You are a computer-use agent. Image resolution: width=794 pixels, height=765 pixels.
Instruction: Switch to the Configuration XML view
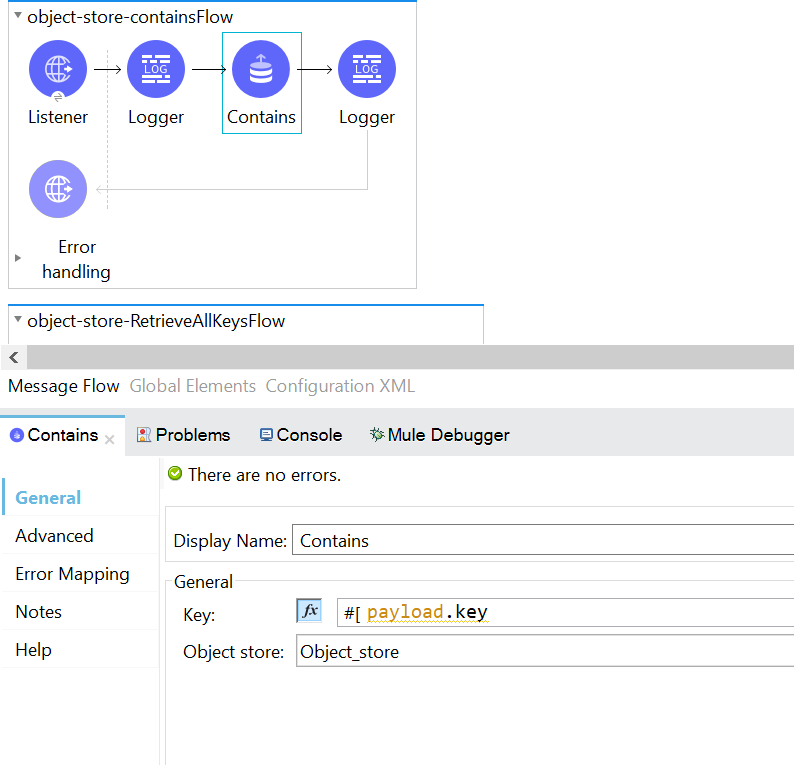340,386
